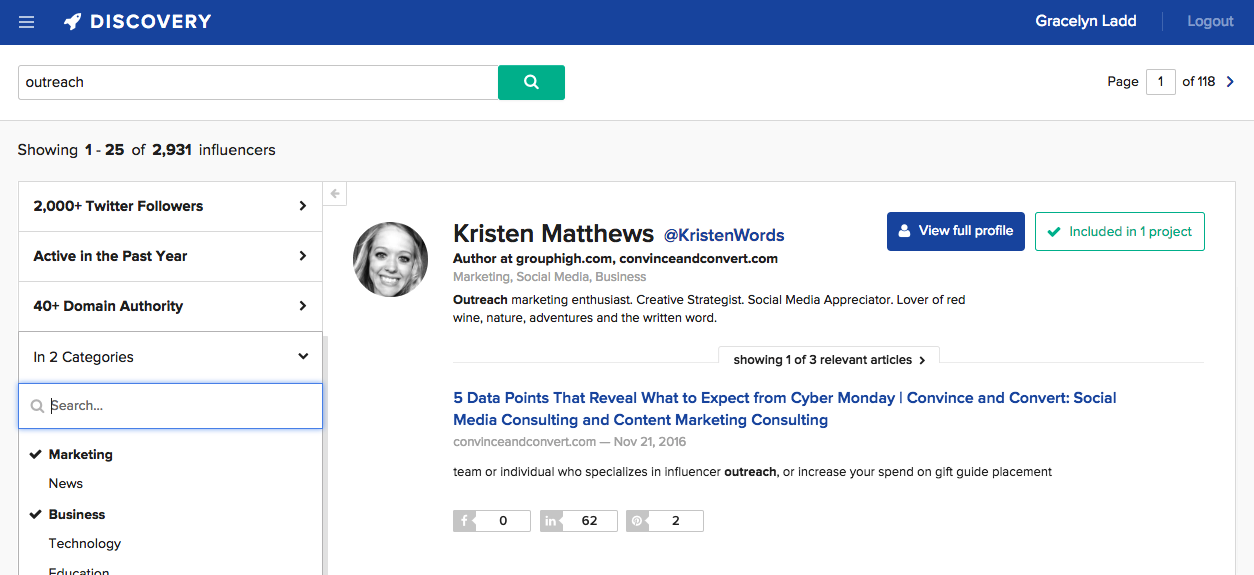Image resolution: width=1254 pixels, height=575 pixels.
Task: Click the Logout link
Action: pyautogui.click(x=1210, y=21)
